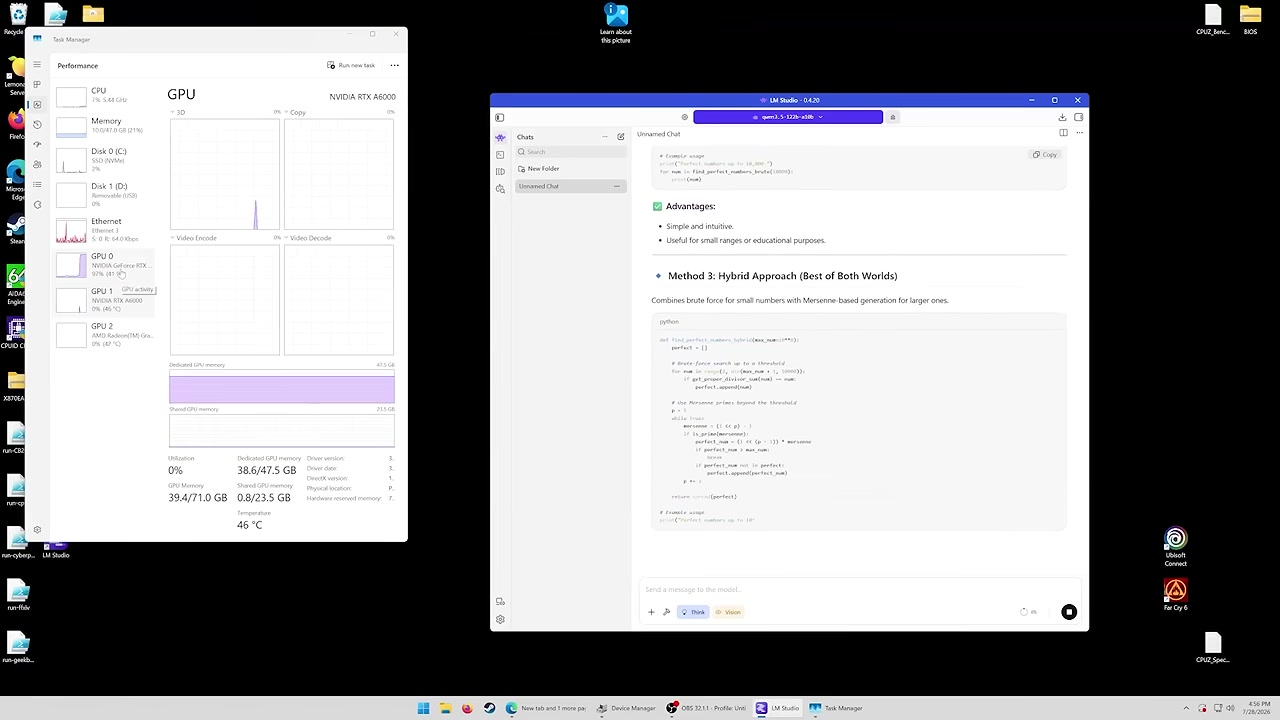Add attachment with plus icon
Viewport: 1280px width, 720px height.
point(651,612)
